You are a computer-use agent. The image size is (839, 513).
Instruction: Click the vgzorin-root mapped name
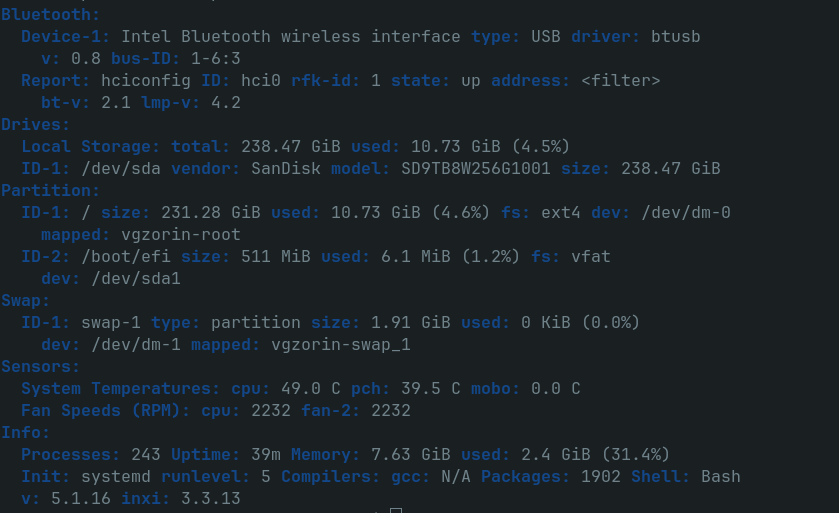[181, 234]
